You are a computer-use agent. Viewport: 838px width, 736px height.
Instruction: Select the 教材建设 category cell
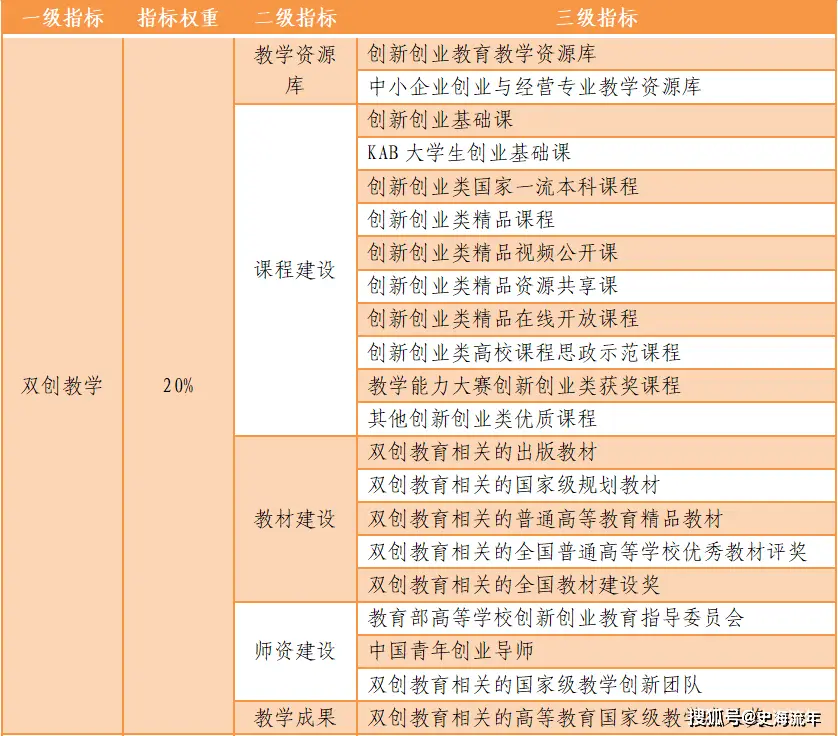pos(296,519)
